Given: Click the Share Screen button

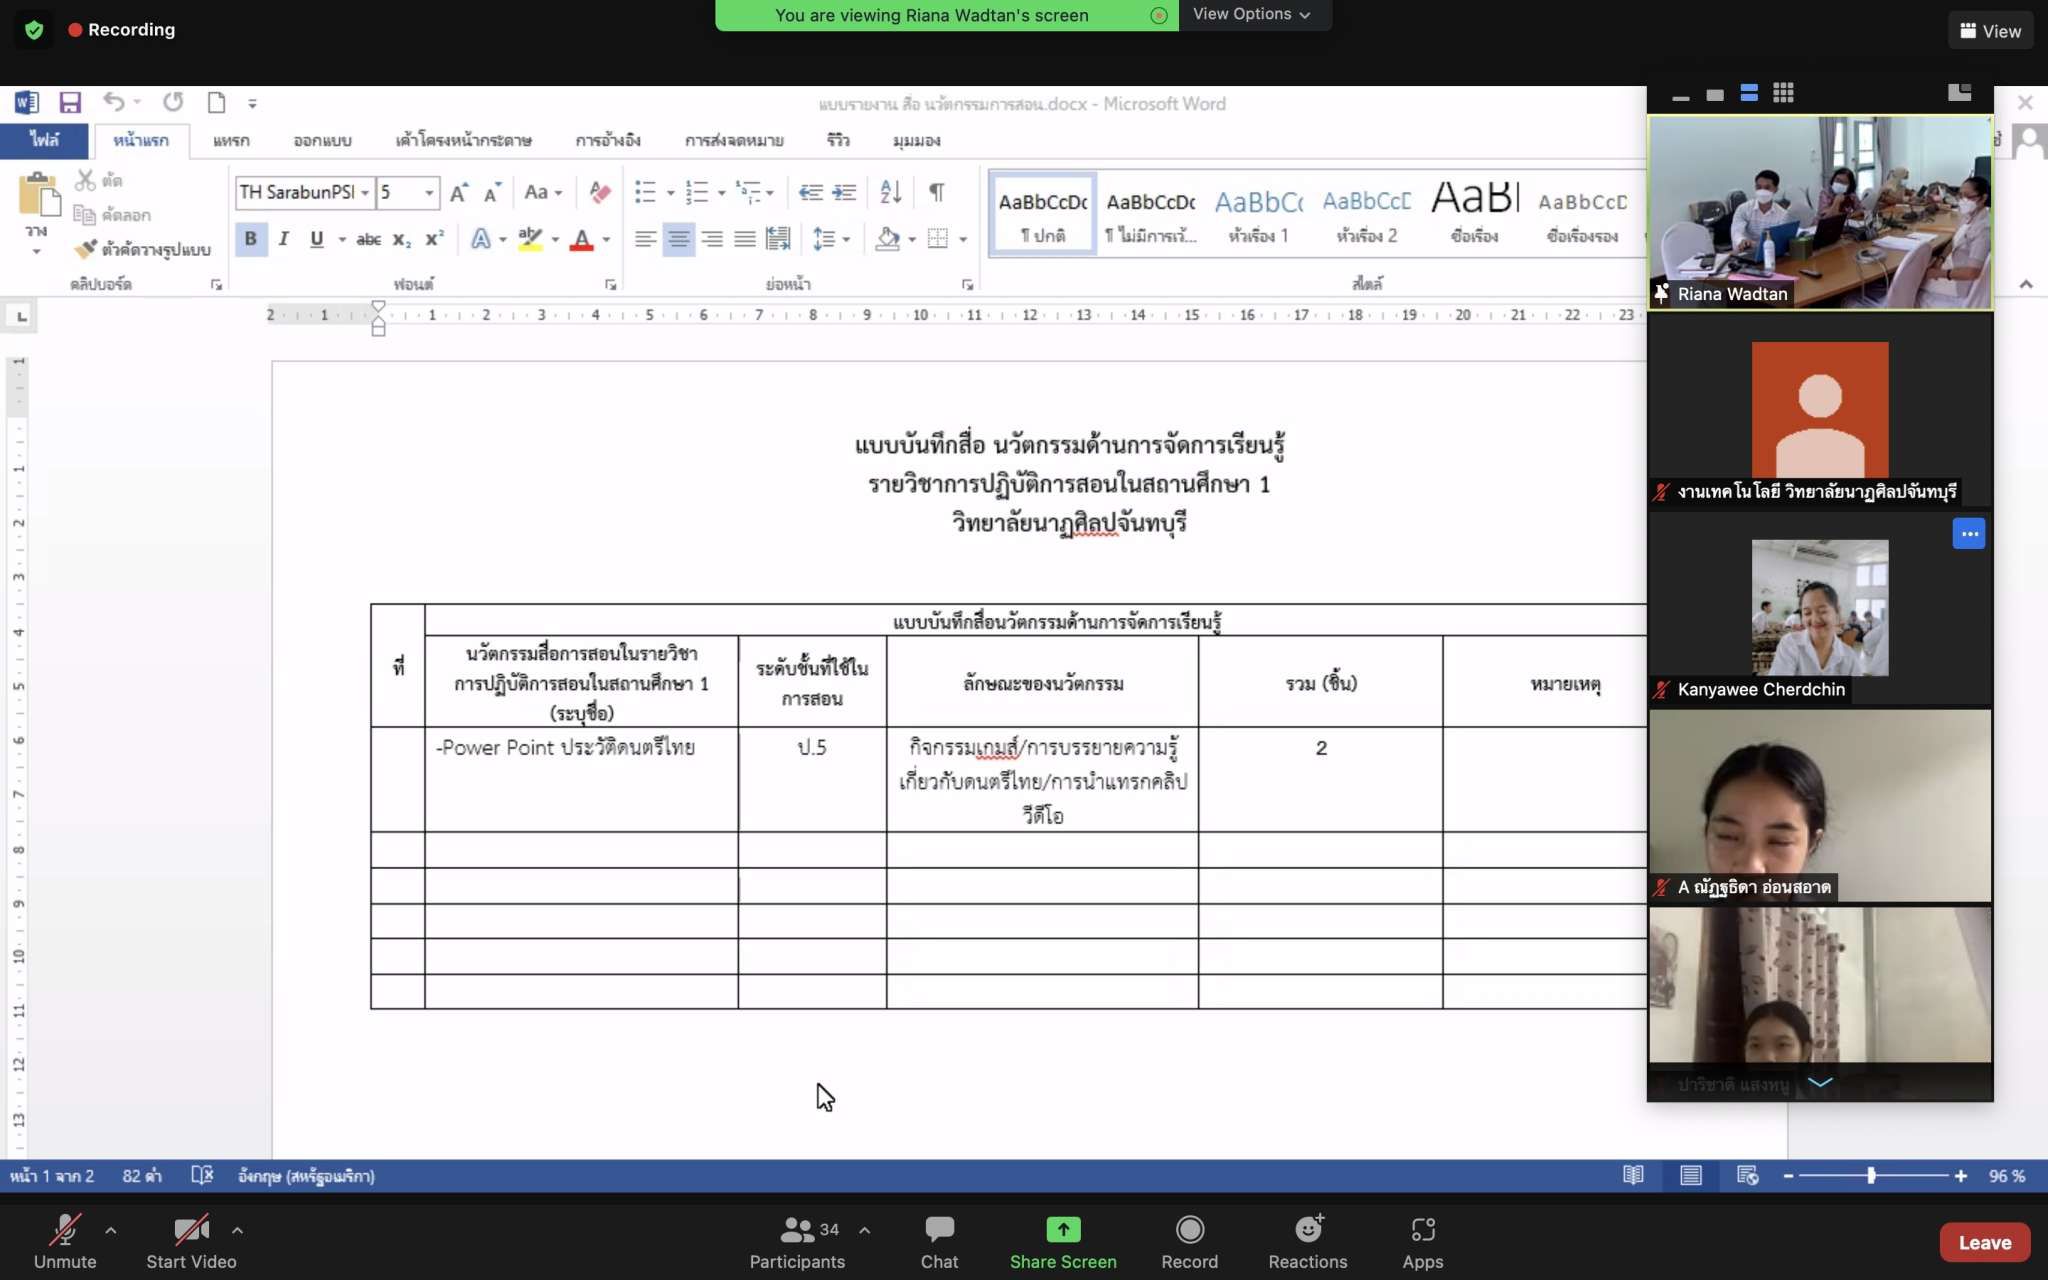Looking at the screenshot, I should 1062,1241.
